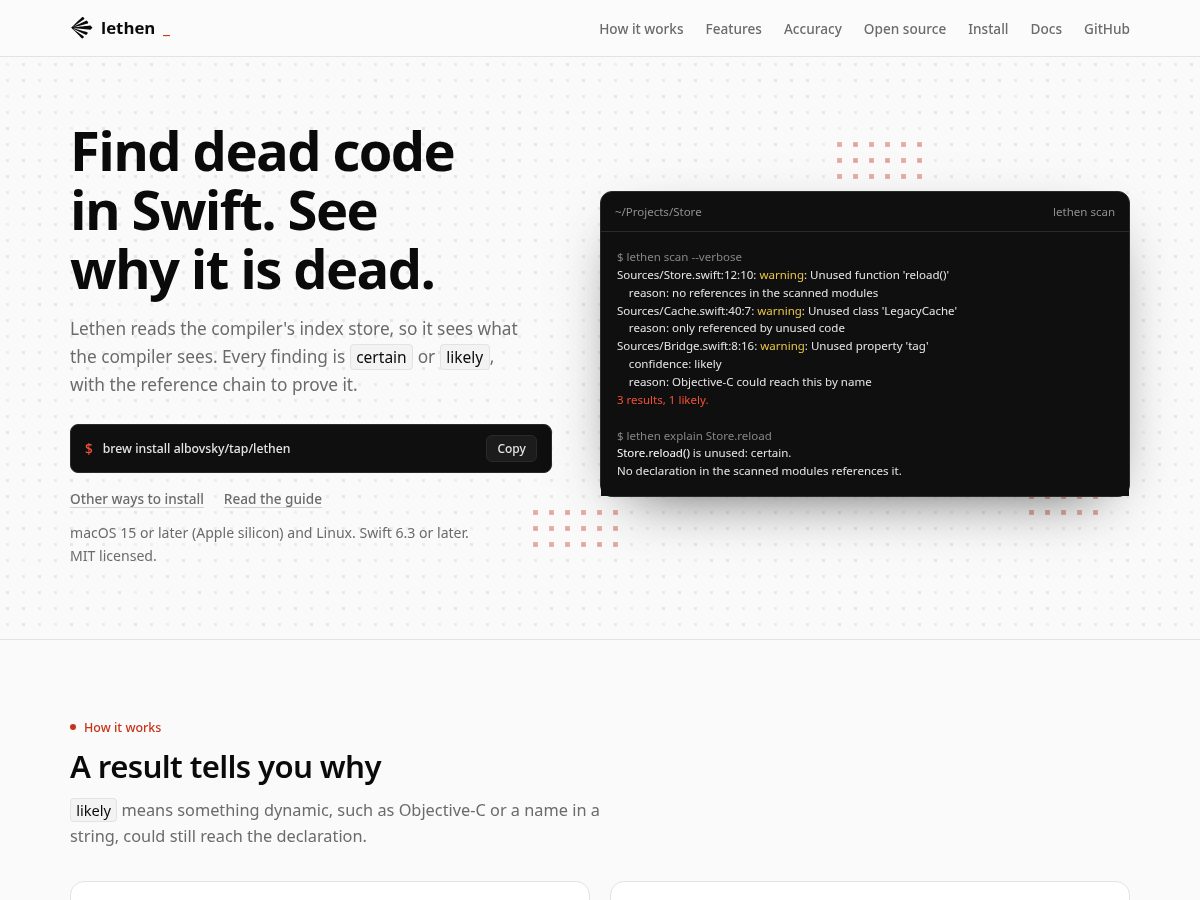Jump to Install from the header

[988, 29]
